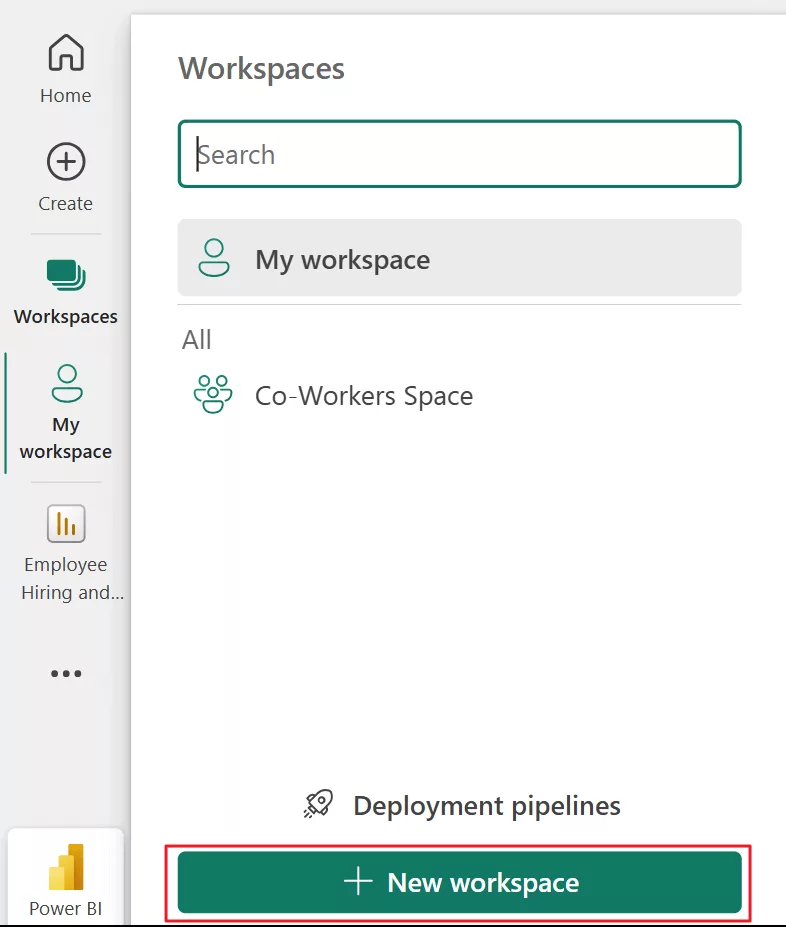Open the Workspaces stacked-layers icon
This screenshot has height=927, width=786.
[x=66, y=275]
